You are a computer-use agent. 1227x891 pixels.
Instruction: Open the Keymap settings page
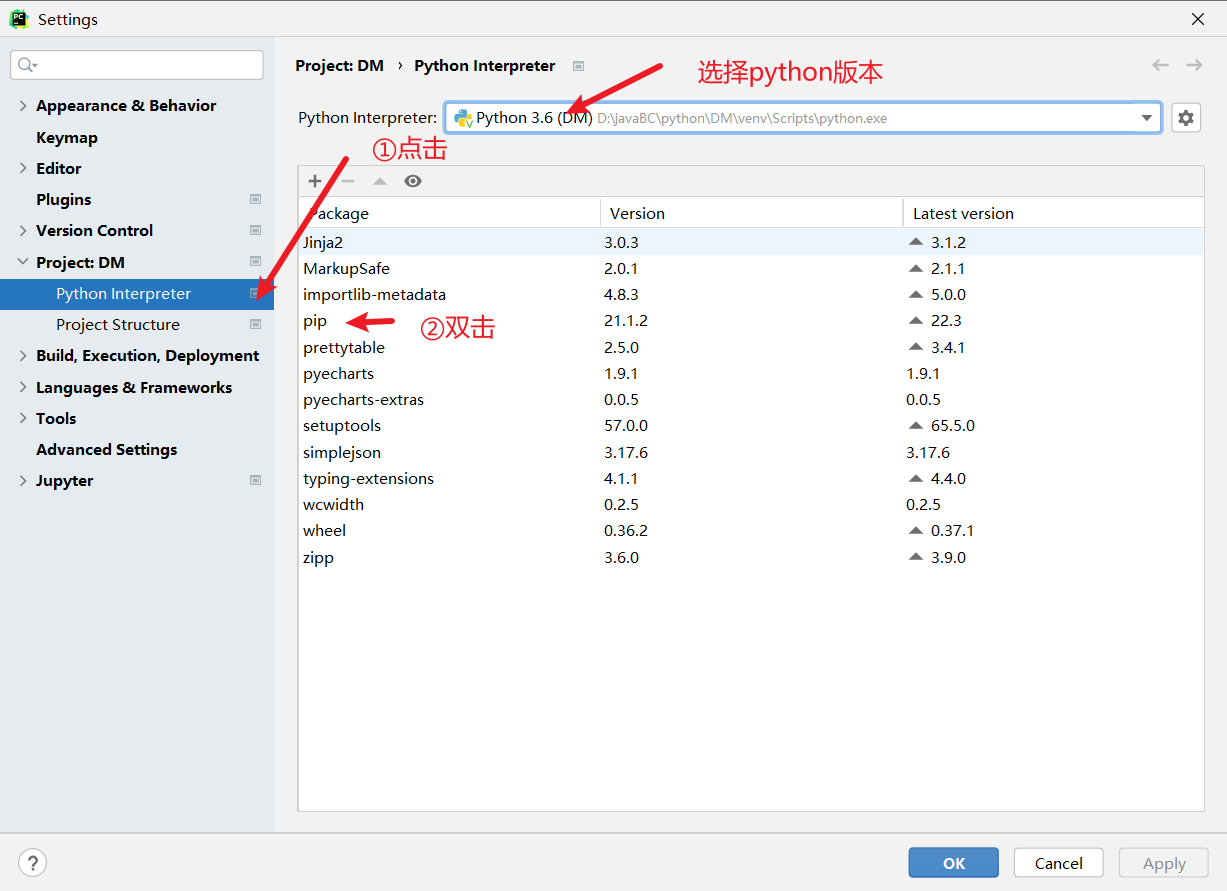pyautogui.click(x=67, y=138)
